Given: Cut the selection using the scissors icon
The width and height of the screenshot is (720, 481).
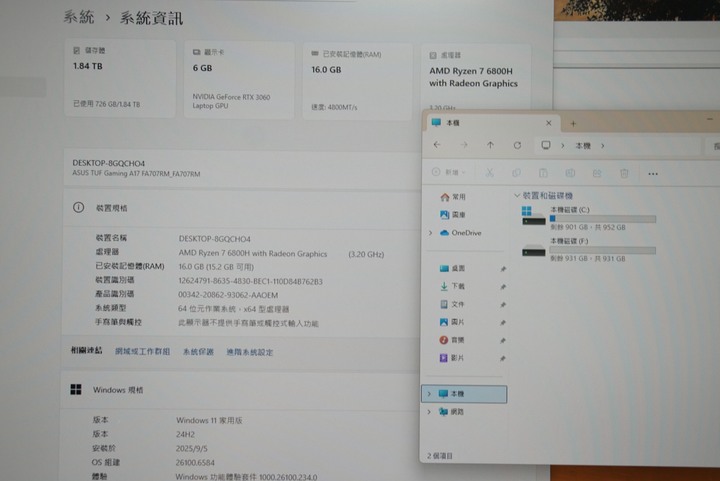Looking at the screenshot, I should (x=489, y=173).
